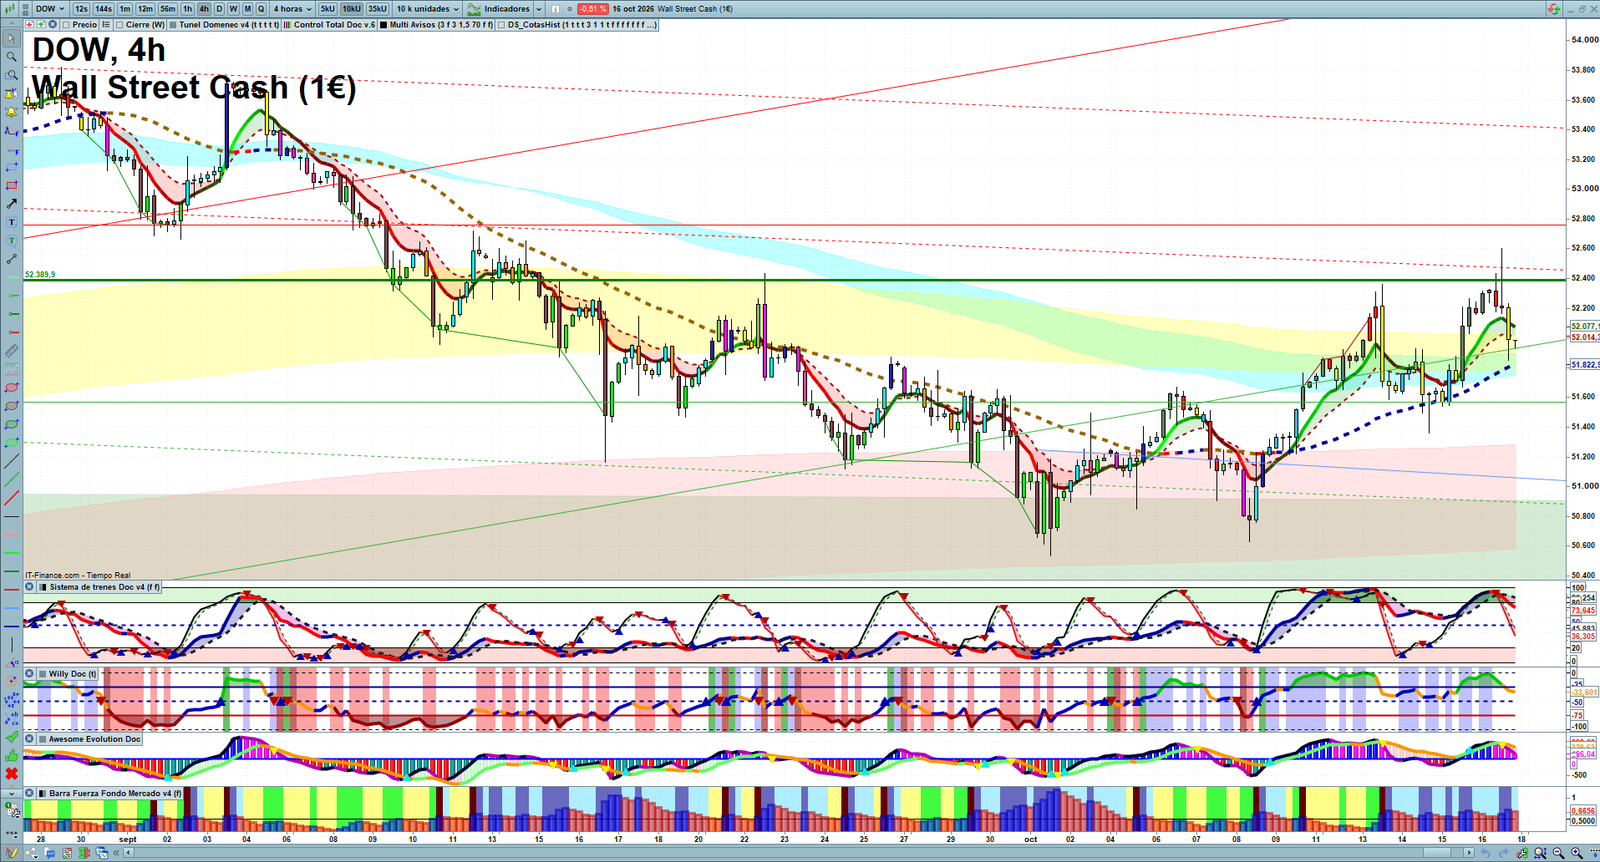Viewport: 1600px width, 862px height.
Task: Open the 10 k unidades dropdown
Action: pyautogui.click(x=427, y=9)
